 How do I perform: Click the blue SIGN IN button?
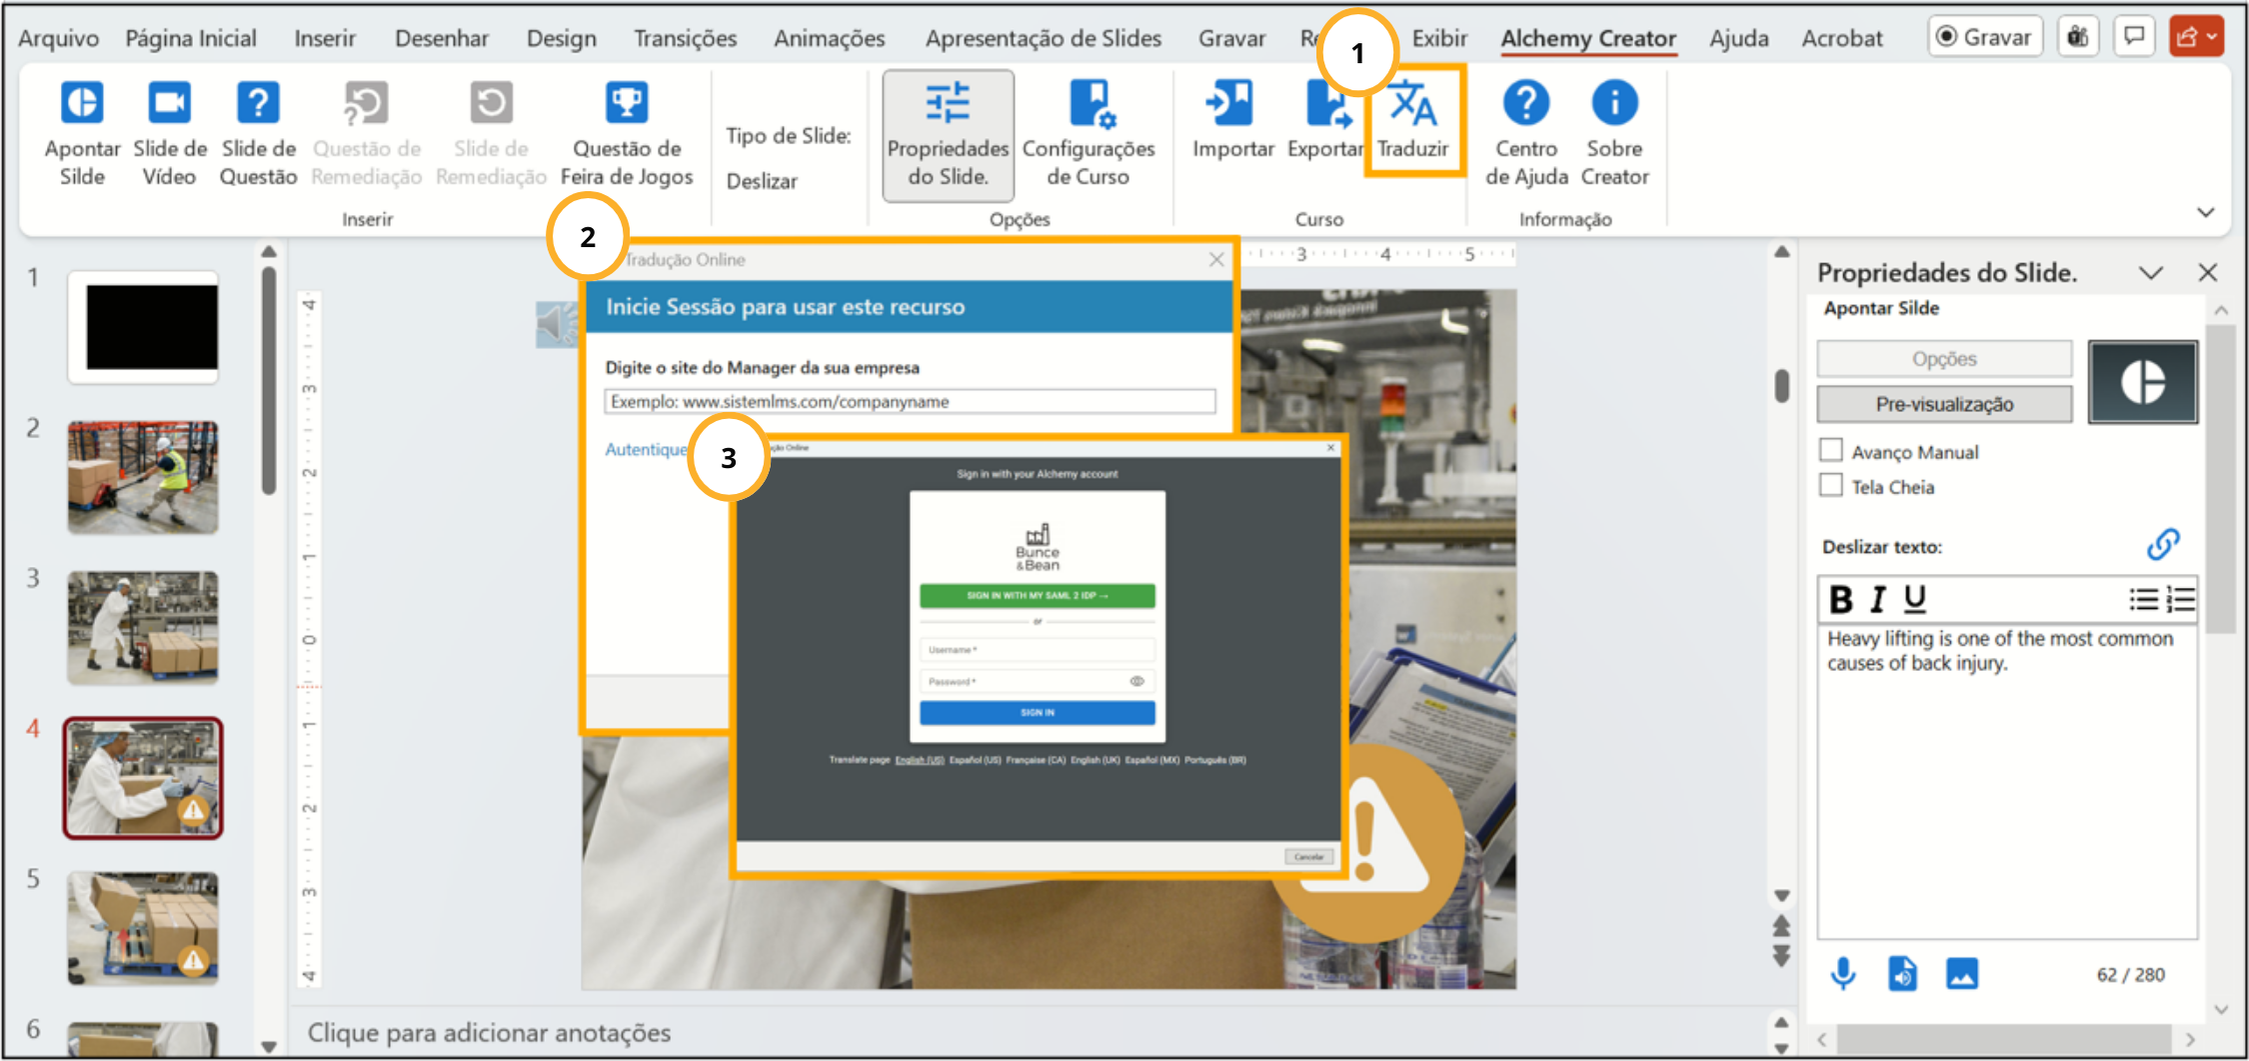[1037, 713]
